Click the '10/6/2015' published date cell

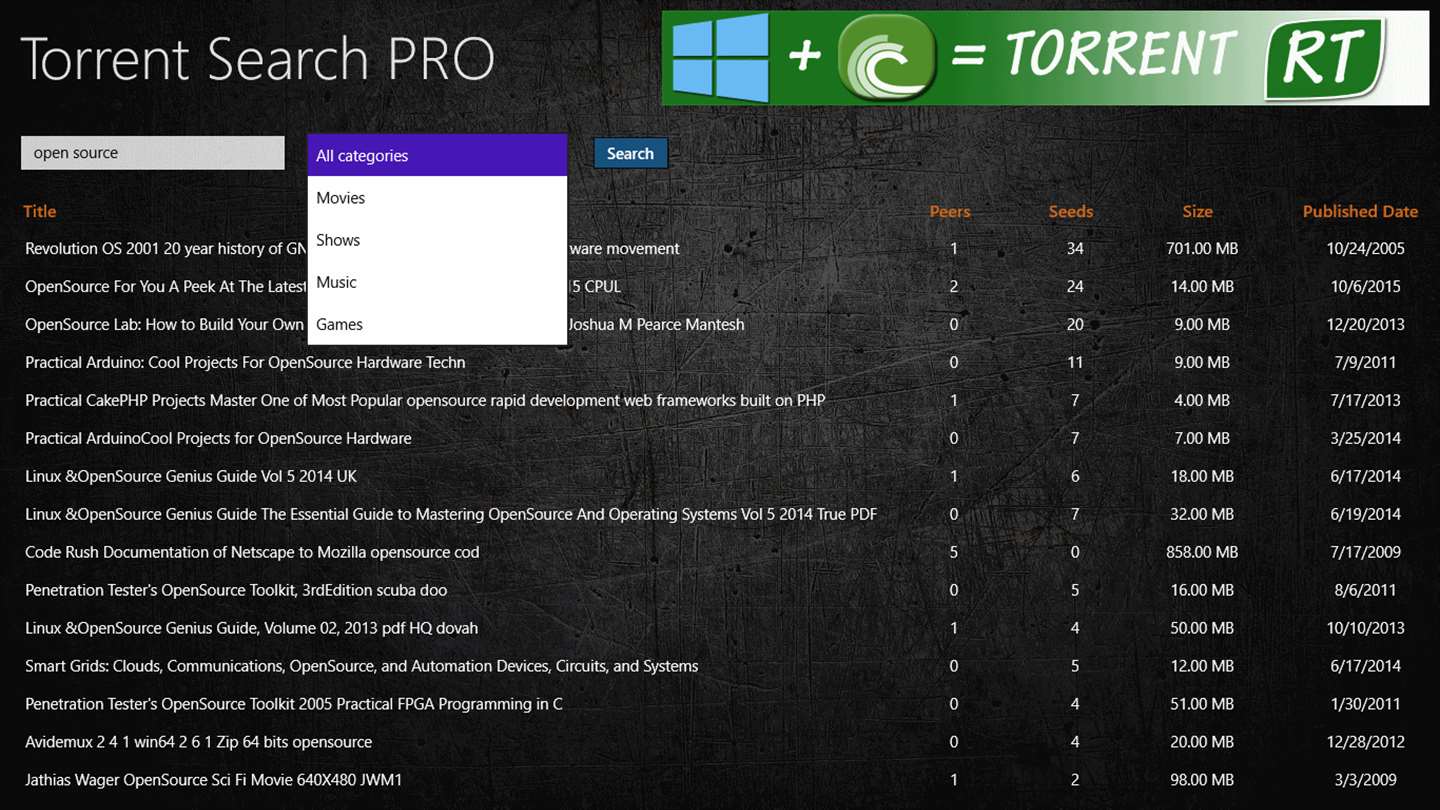click(x=1366, y=286)
